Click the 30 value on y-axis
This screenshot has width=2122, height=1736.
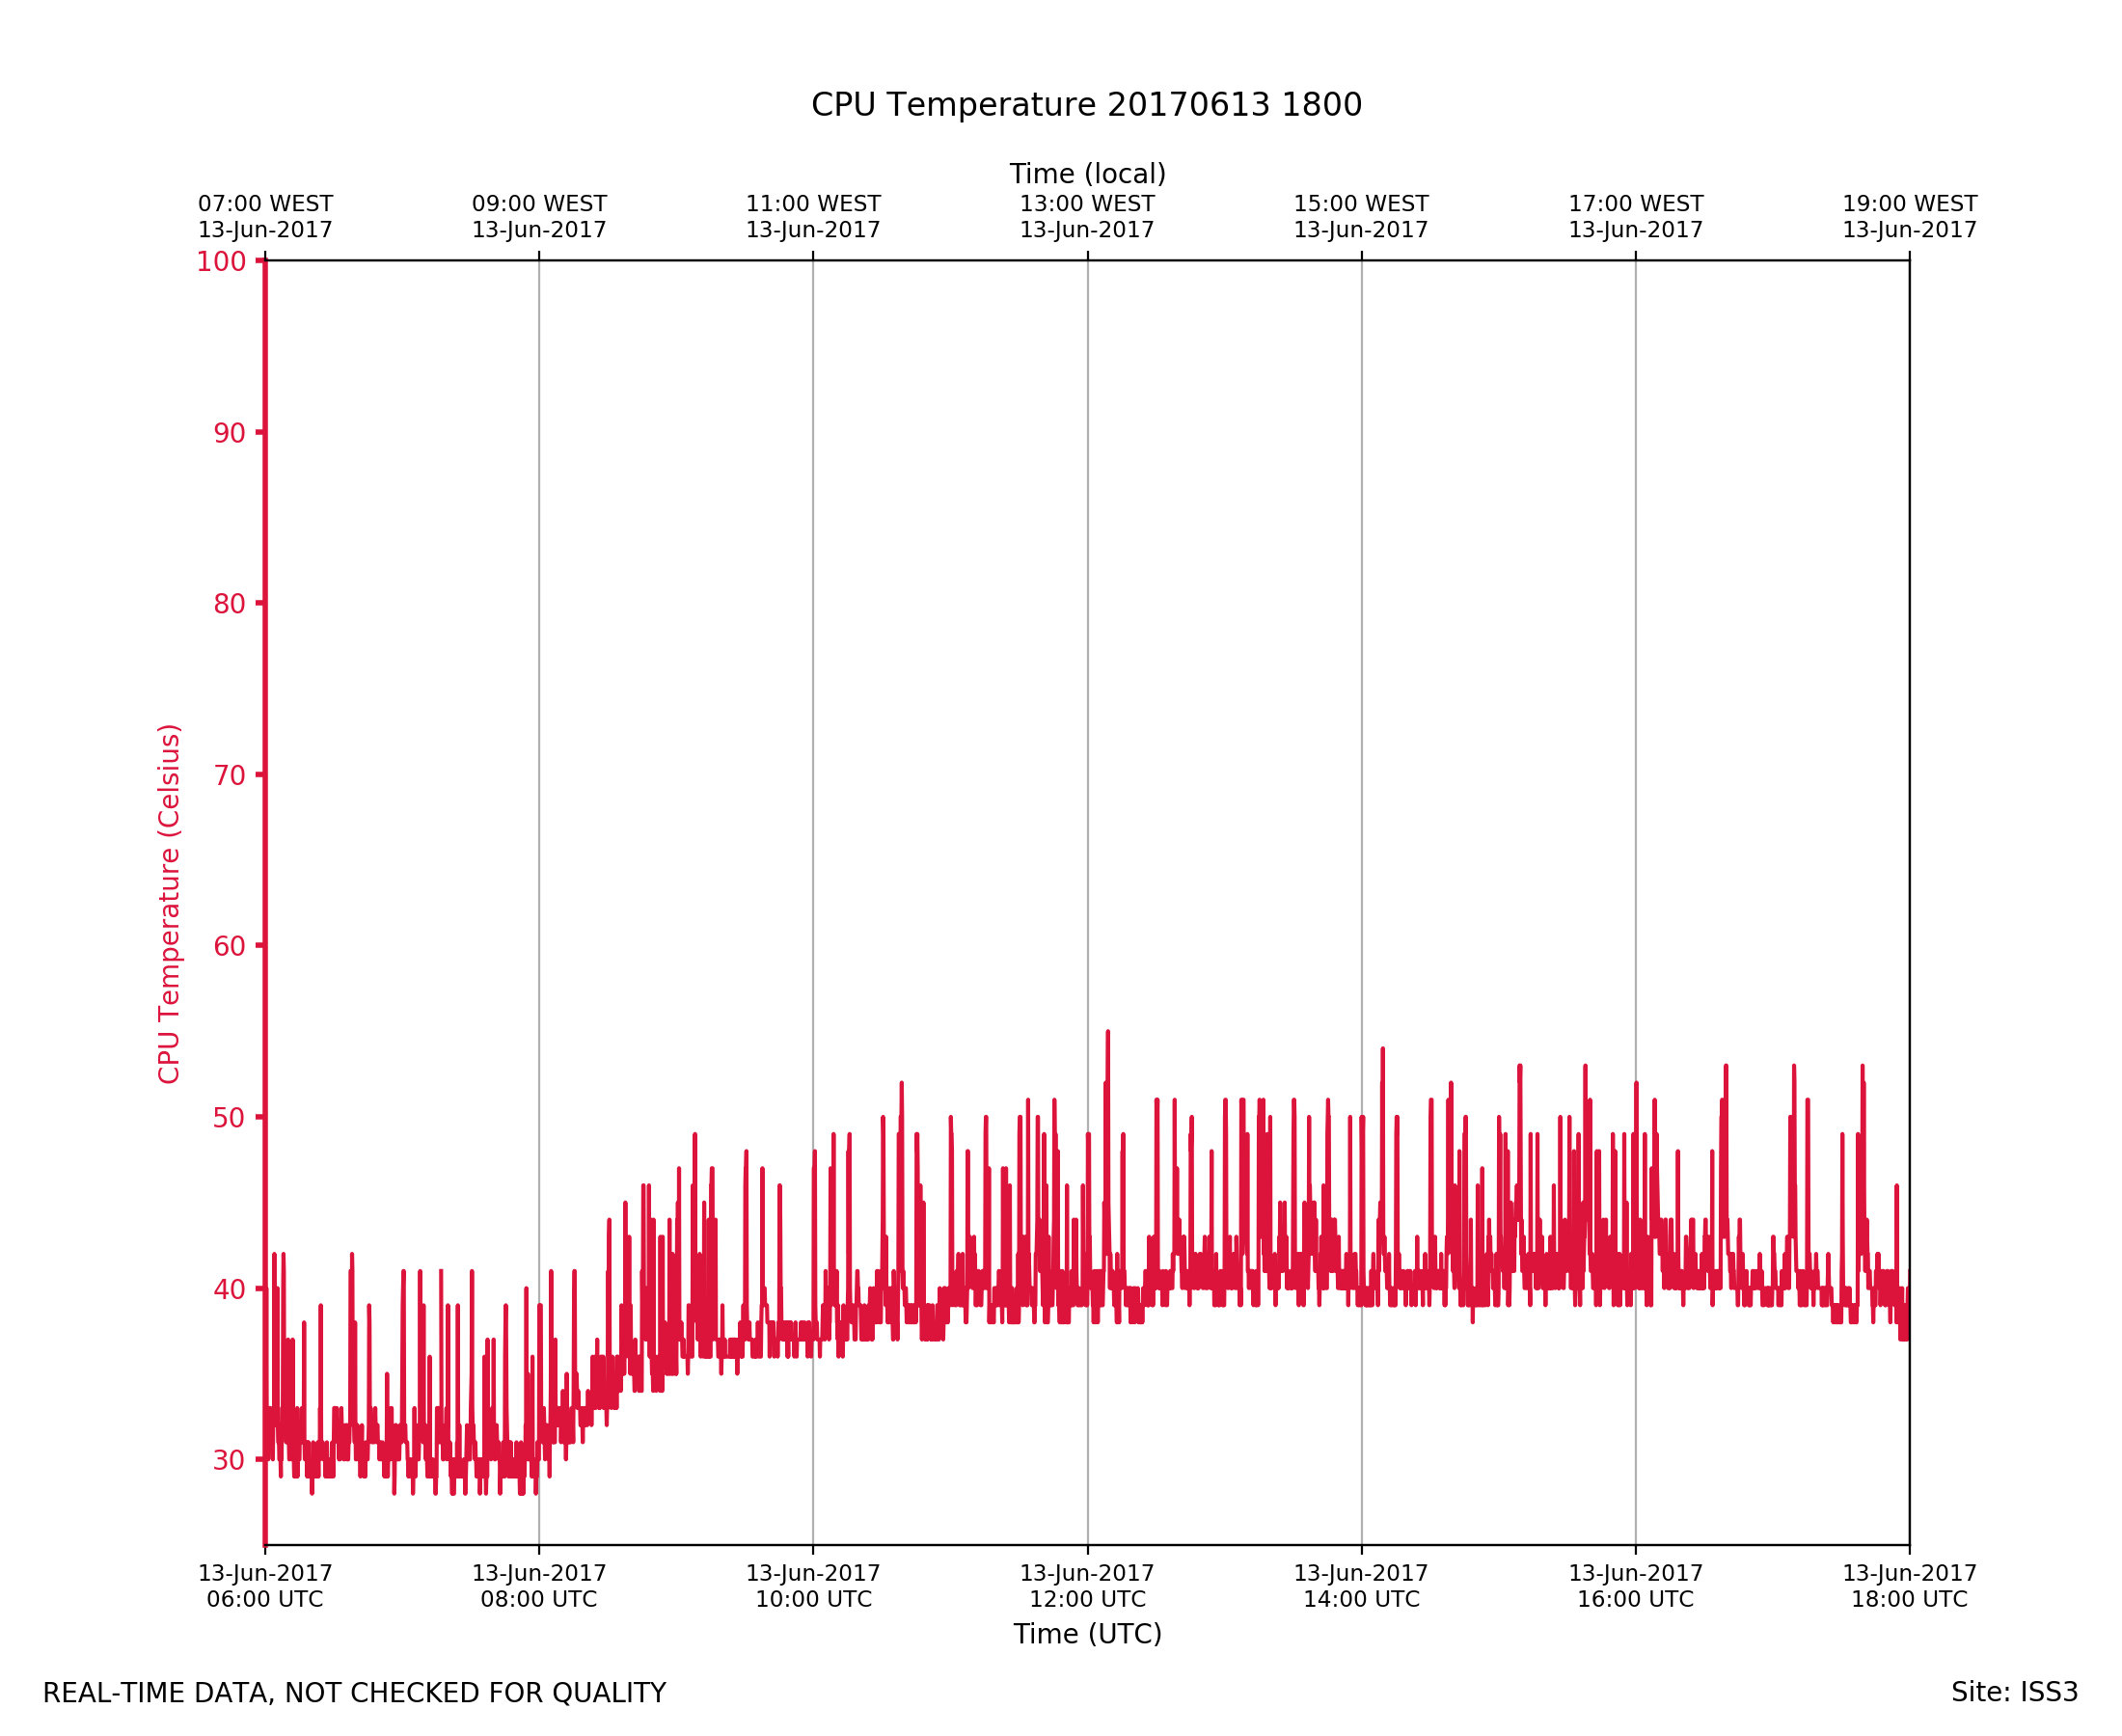tap(229, 1460)
